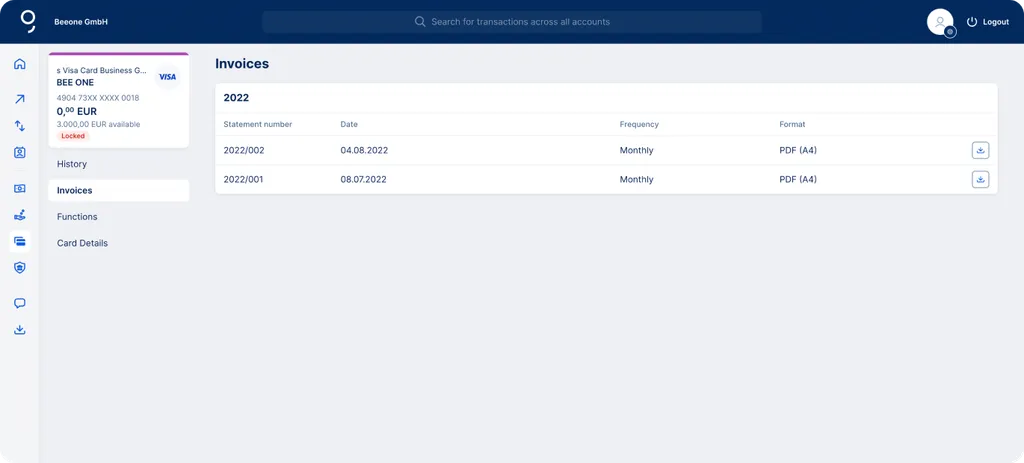The image size is (1024, 463).
Task: Download statement 2022/001 PDF
Action: pyautogui.click(x=980, y=179)
